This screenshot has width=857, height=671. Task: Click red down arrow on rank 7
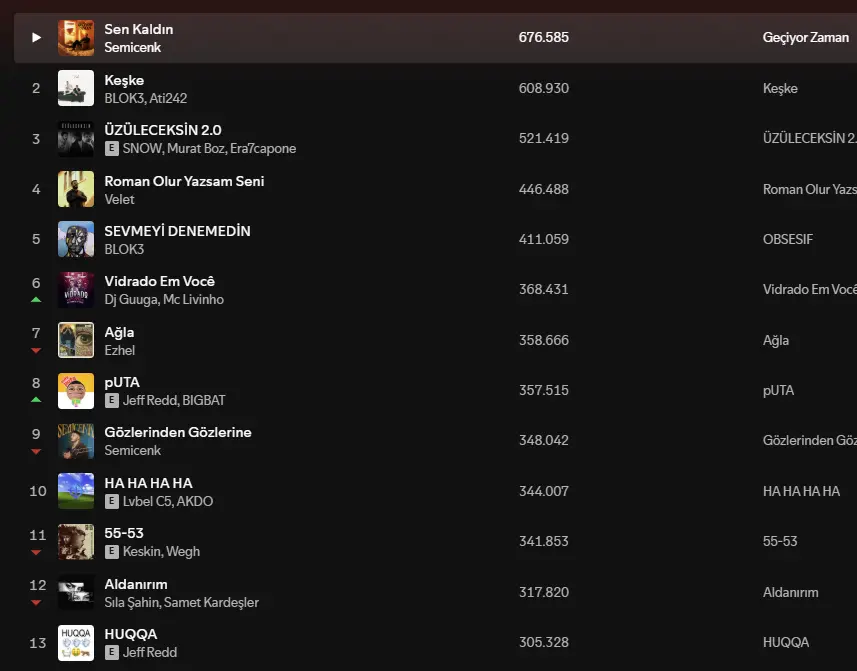click(x=36, y=350)
